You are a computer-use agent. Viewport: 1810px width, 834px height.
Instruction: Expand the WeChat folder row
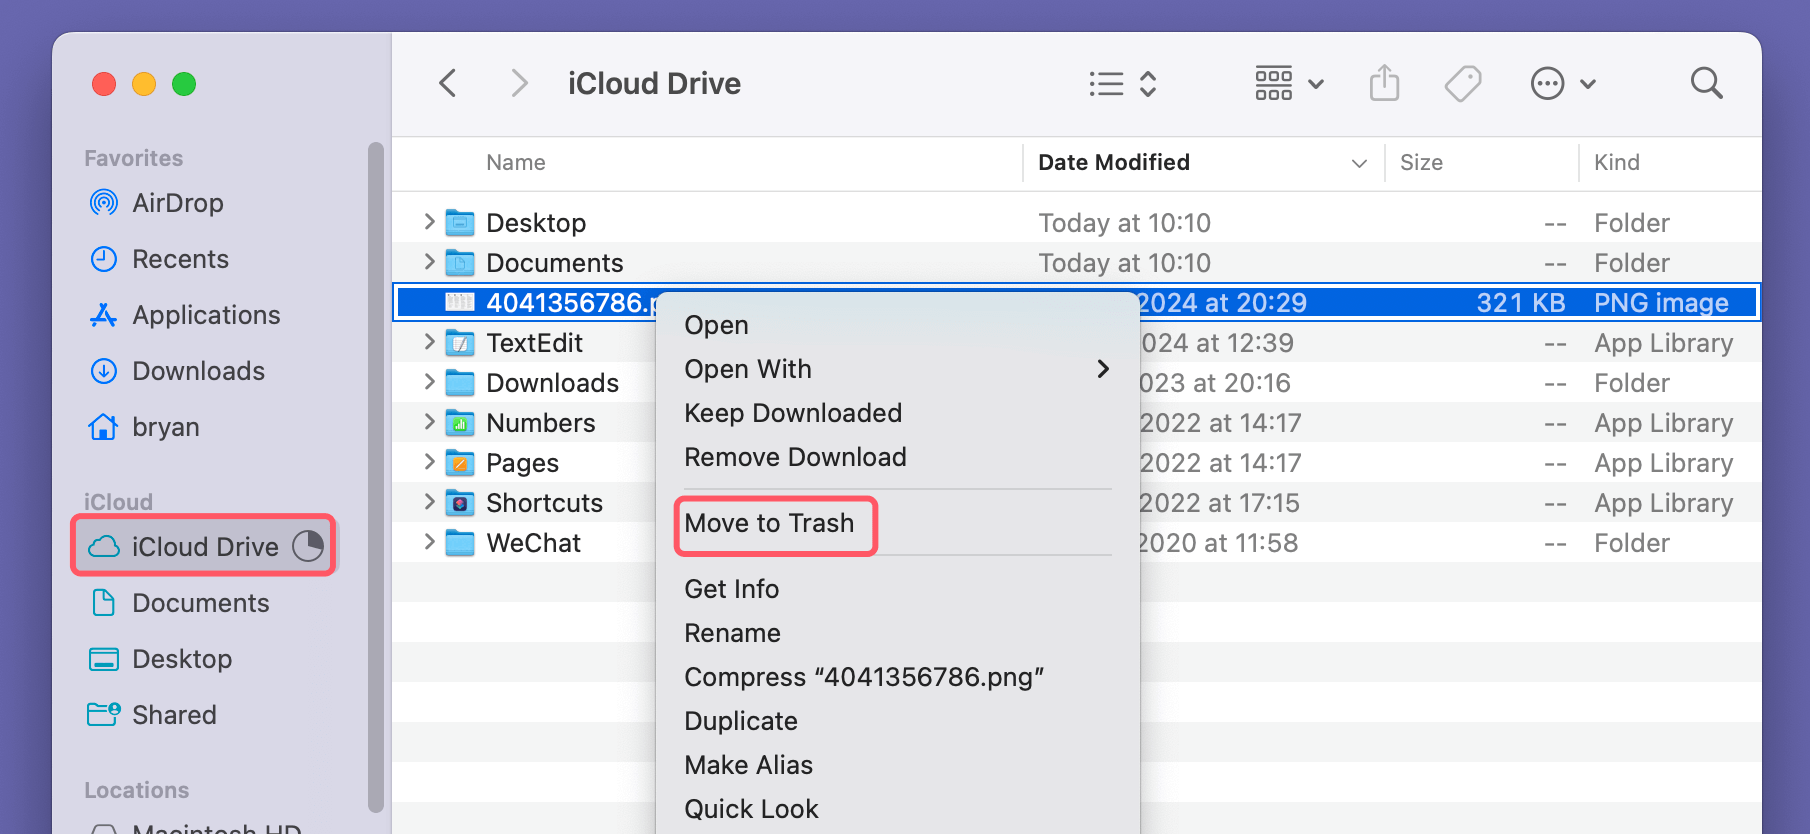429,542
